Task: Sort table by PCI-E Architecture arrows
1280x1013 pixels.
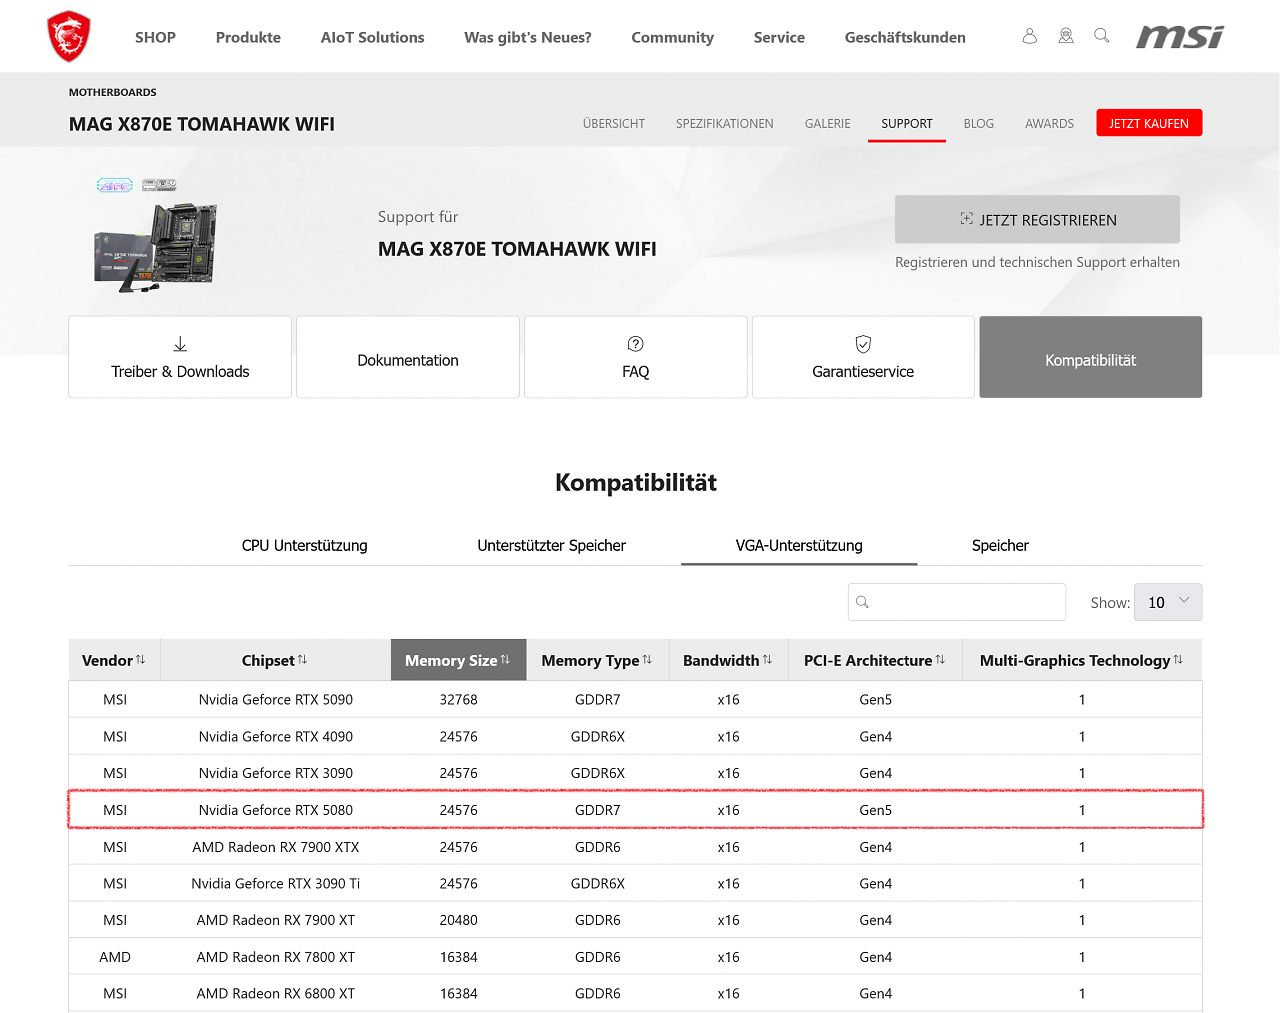Action: [x=941, y=660]
